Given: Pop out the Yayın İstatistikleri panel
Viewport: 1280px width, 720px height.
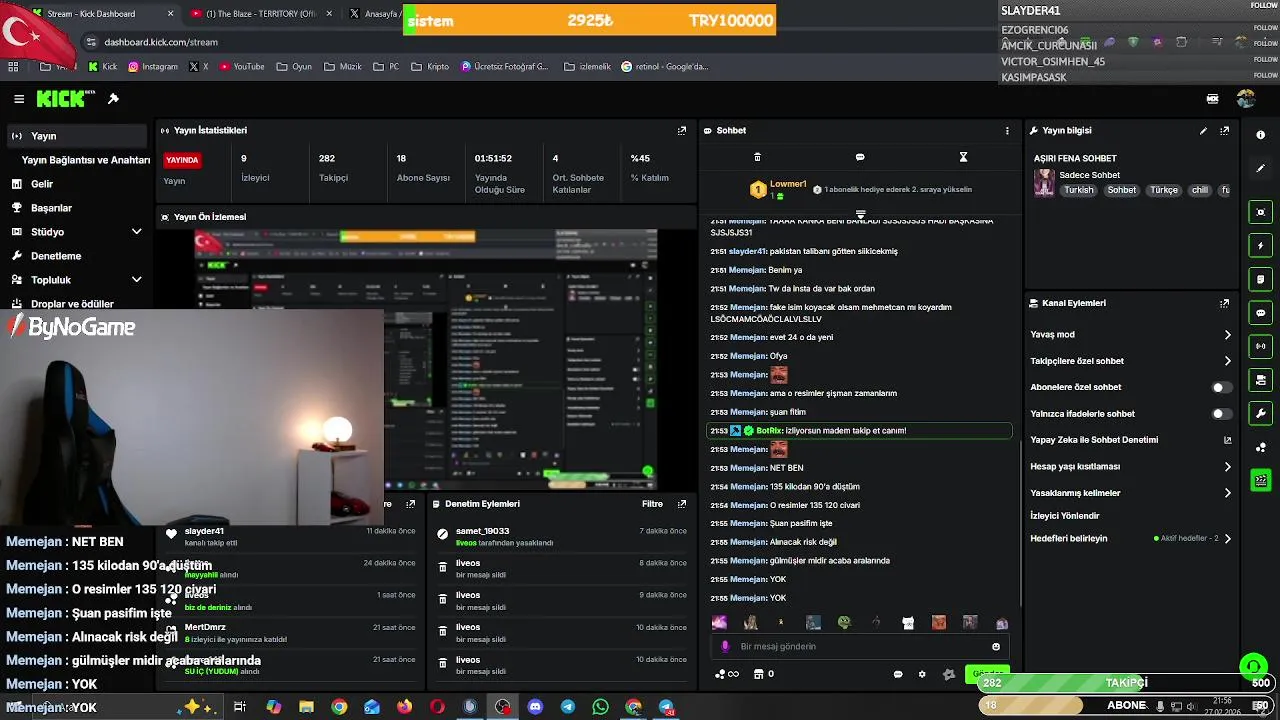Looking at the screenshot, I should pyautogui.click(x=682, y=130).
